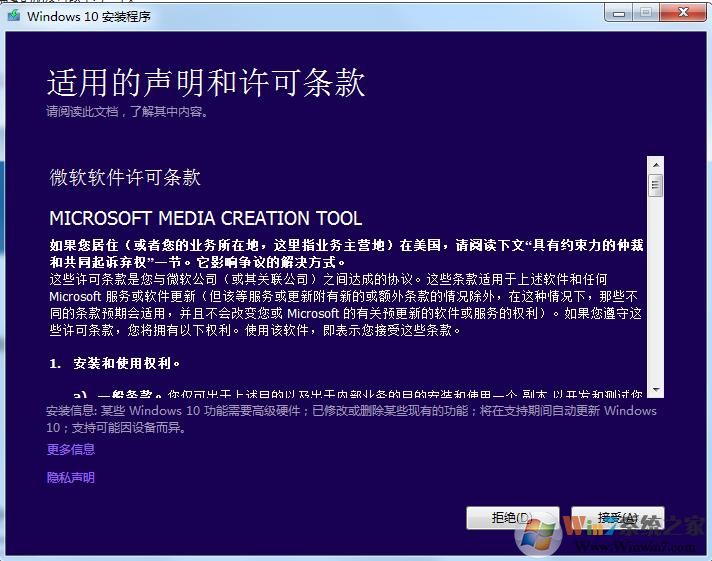
Task: Click the maximize icon in the title bar
Action: click(644, 12)
